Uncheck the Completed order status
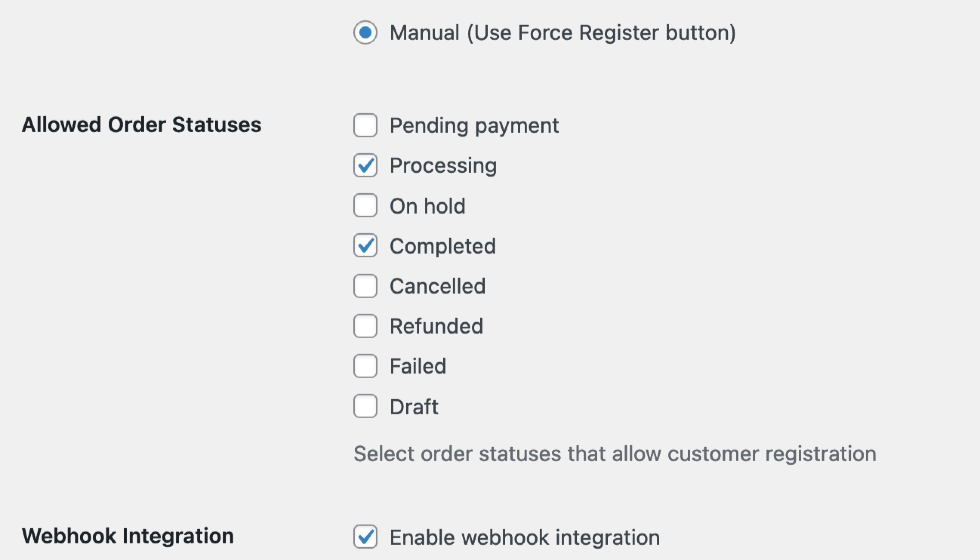This screenshot has height=560, width=980. click(365, 246)
